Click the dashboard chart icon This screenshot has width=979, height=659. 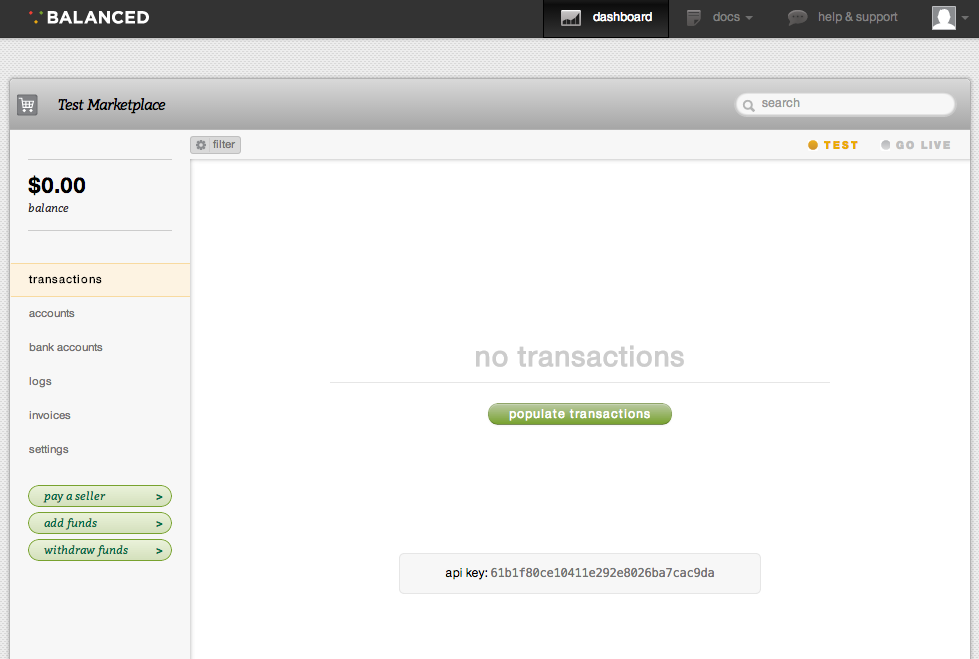[571, 17]
